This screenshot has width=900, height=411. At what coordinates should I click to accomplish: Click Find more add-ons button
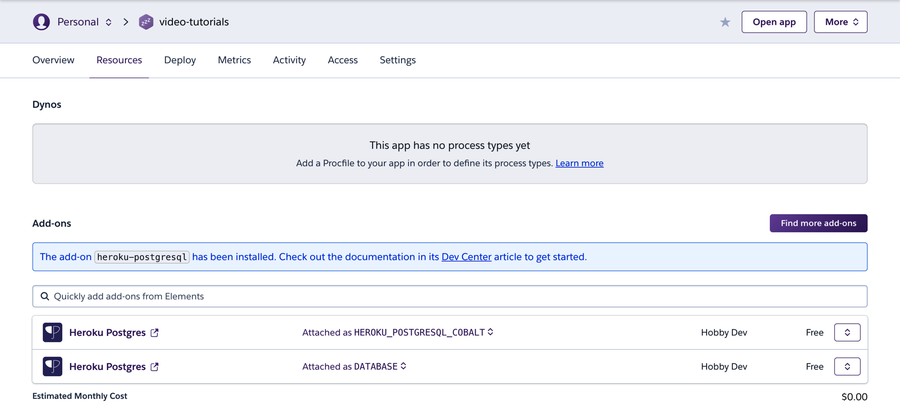point(818,223)
